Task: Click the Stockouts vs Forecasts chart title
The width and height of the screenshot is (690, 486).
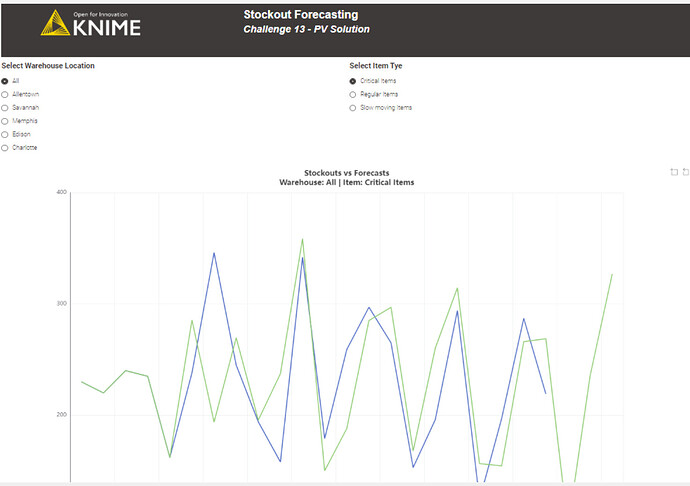Action: [346, 173]
